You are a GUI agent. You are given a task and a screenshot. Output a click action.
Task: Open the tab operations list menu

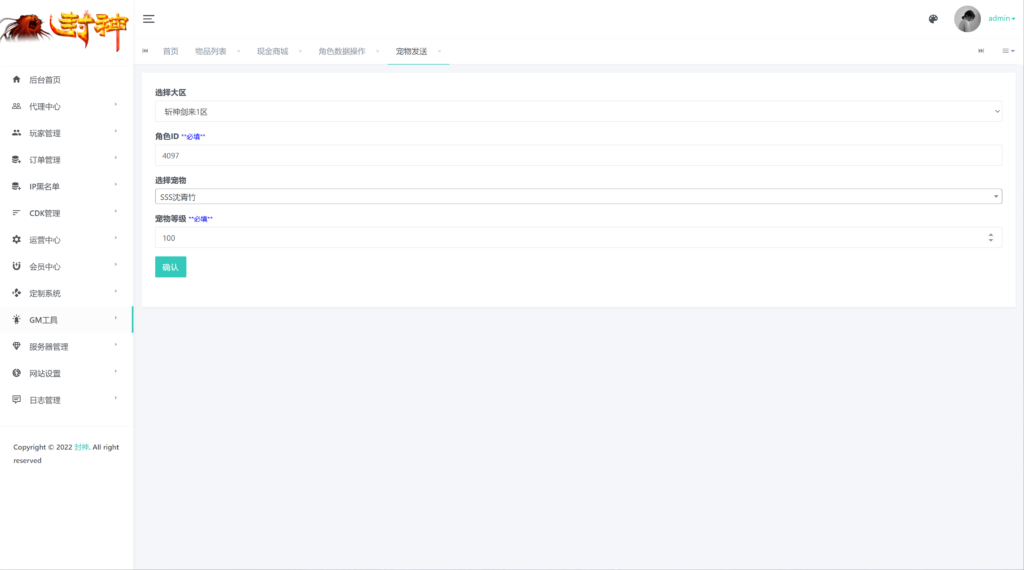point(1008,51)
